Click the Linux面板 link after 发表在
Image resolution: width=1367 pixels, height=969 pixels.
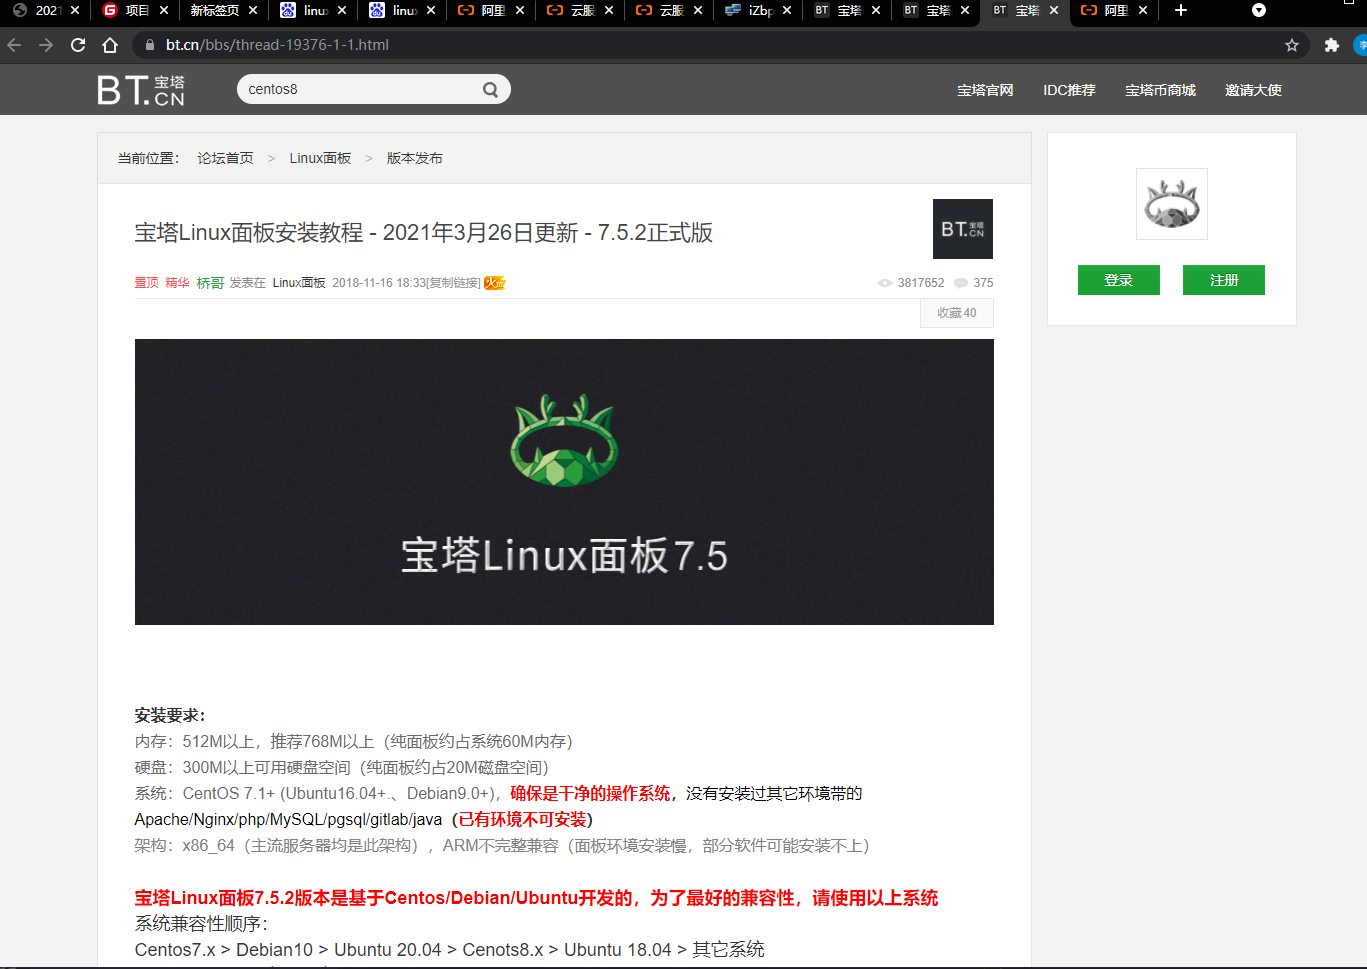click(299, 283)
